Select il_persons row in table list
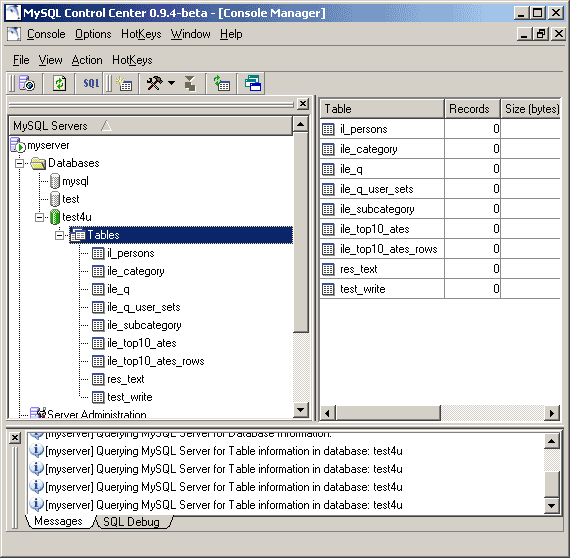Screen dimensions: 570x558 (440, 129)
